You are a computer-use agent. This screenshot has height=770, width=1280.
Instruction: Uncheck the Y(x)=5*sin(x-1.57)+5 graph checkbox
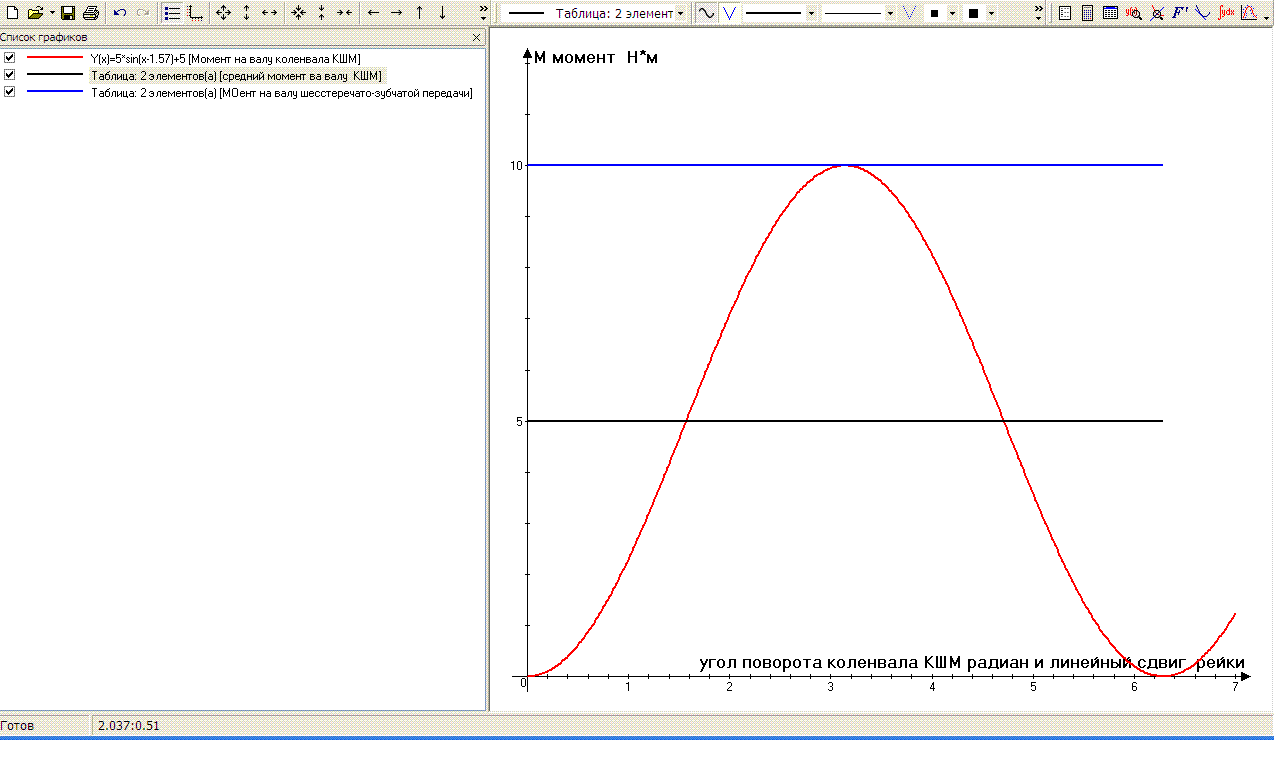pos(10,58)
